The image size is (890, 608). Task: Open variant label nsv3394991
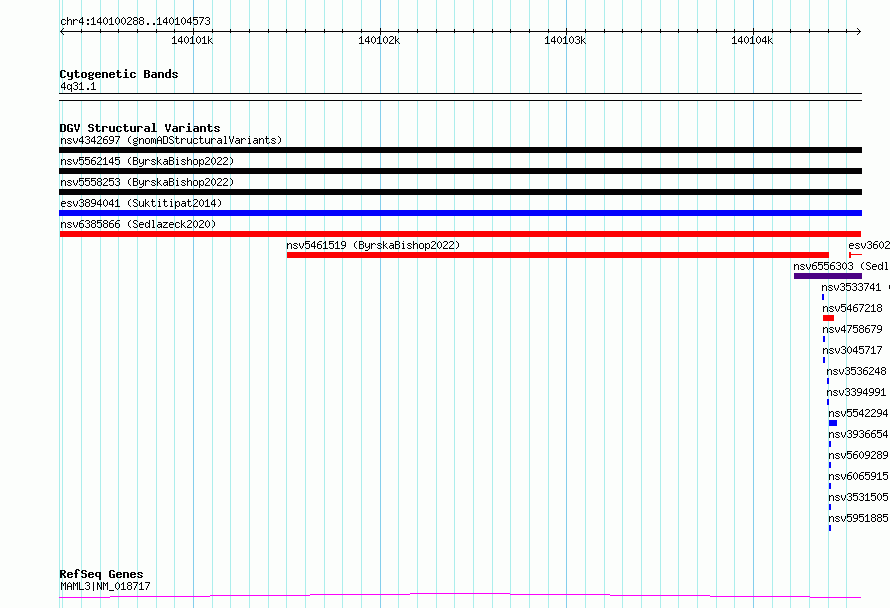pos(856,392)
